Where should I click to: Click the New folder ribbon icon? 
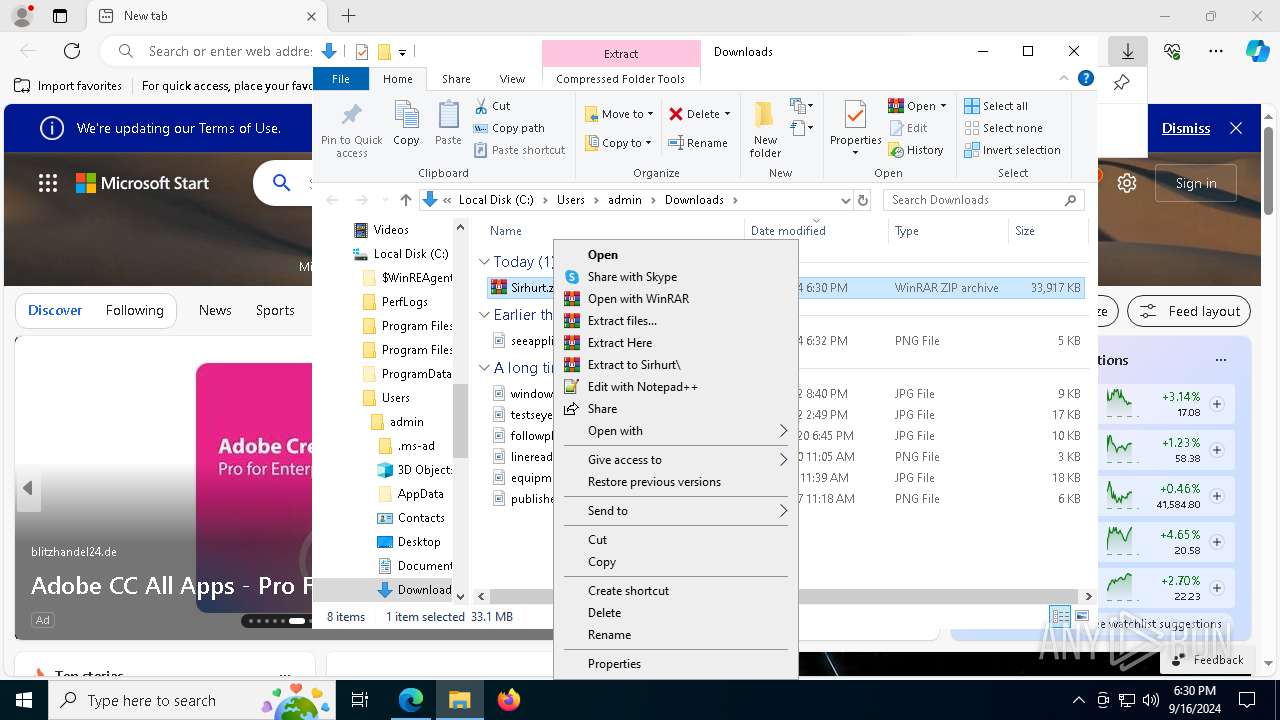click(x=765, y=129)
